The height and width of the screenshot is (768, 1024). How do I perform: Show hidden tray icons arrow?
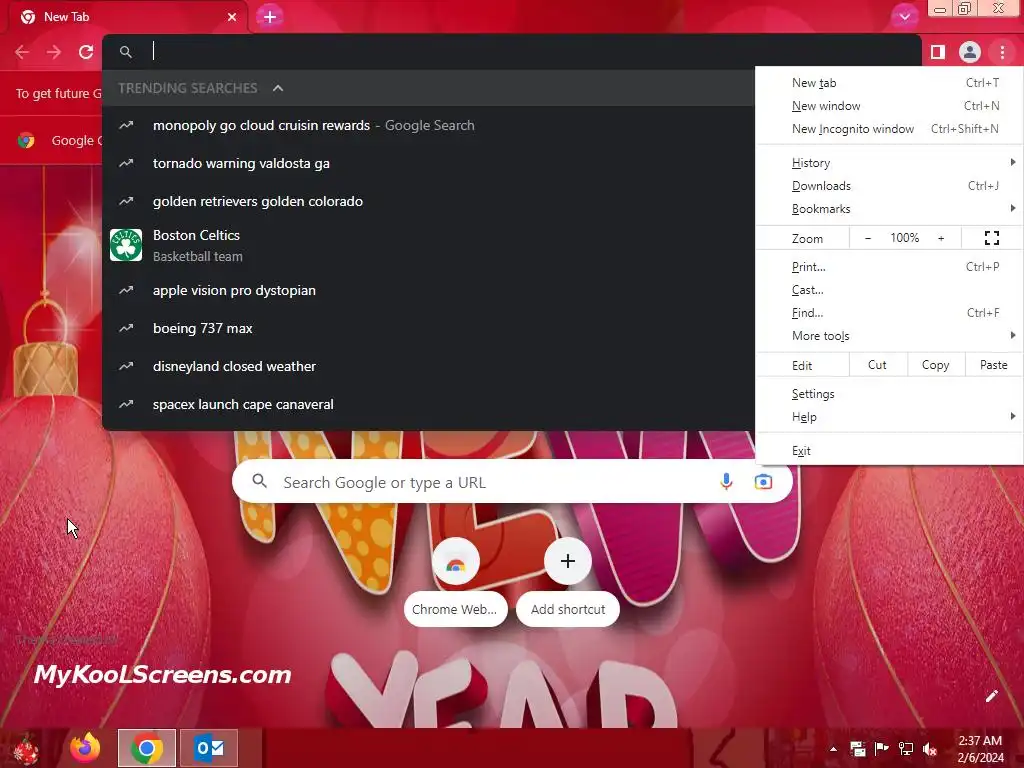click(833, 749)
